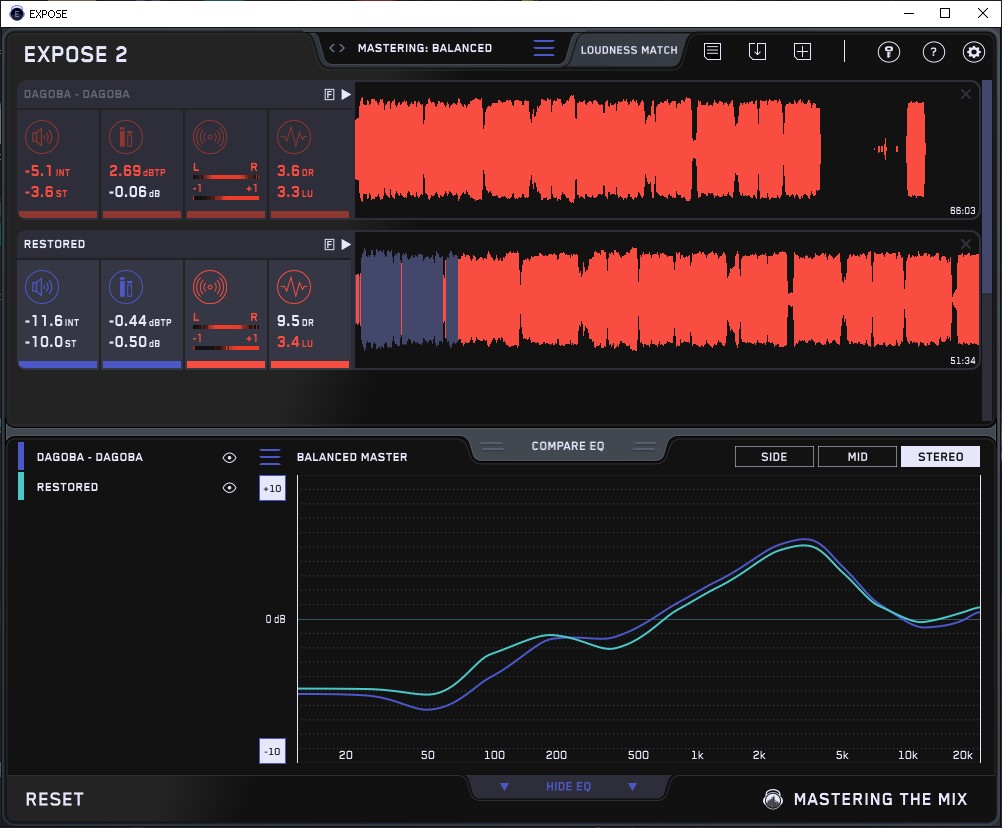Select stereo field icon on Dagoba track
Image resolution: width=1002 pixels, height=828 pixels.
(210, 137)
